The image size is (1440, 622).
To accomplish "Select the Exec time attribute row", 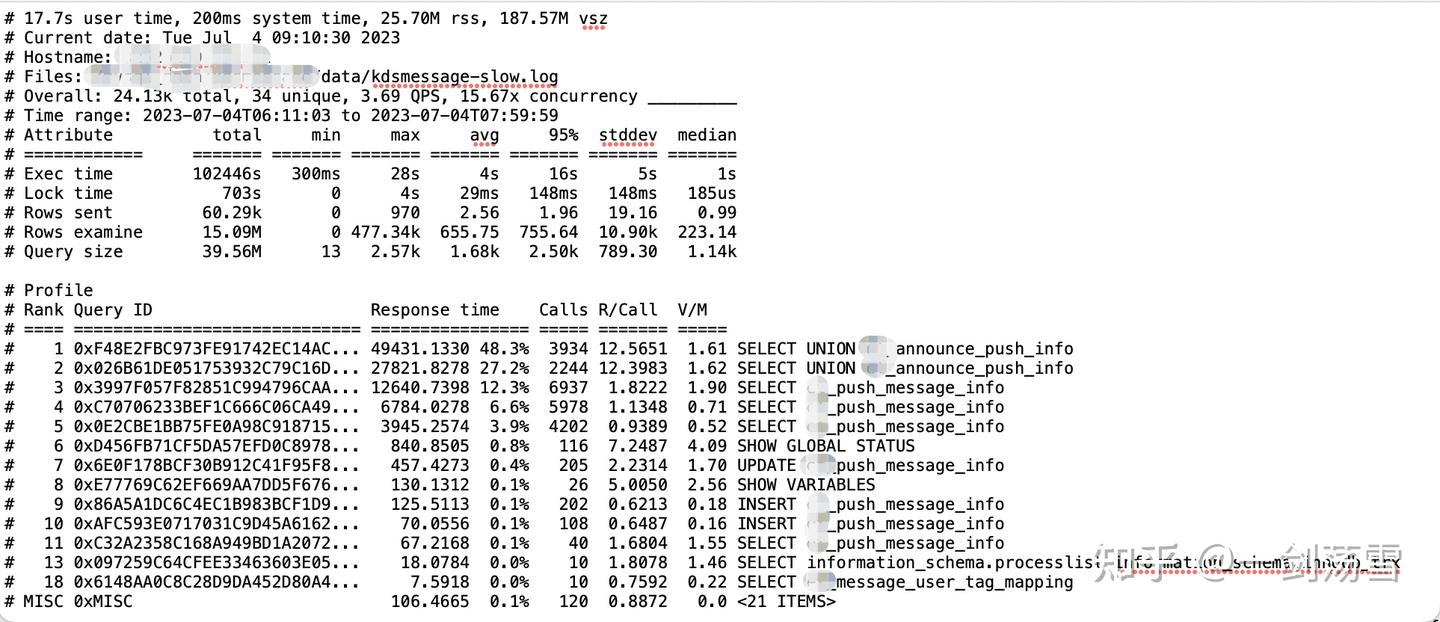I will [65, 173].
